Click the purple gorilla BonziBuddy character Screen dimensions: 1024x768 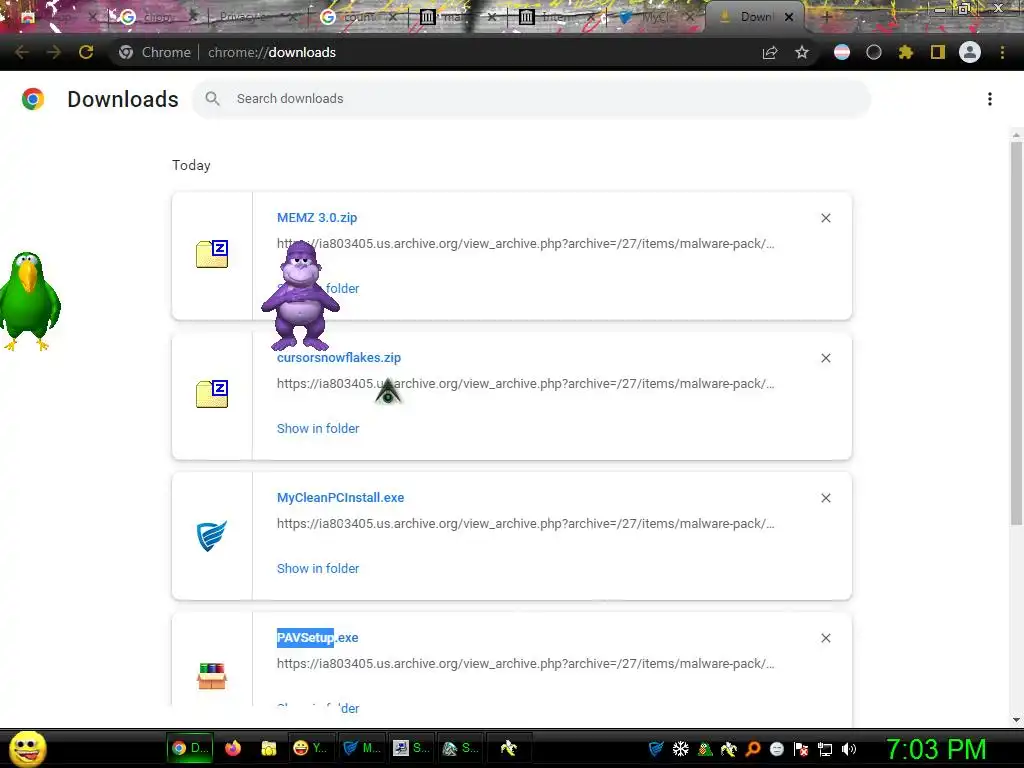coord(300,295)
